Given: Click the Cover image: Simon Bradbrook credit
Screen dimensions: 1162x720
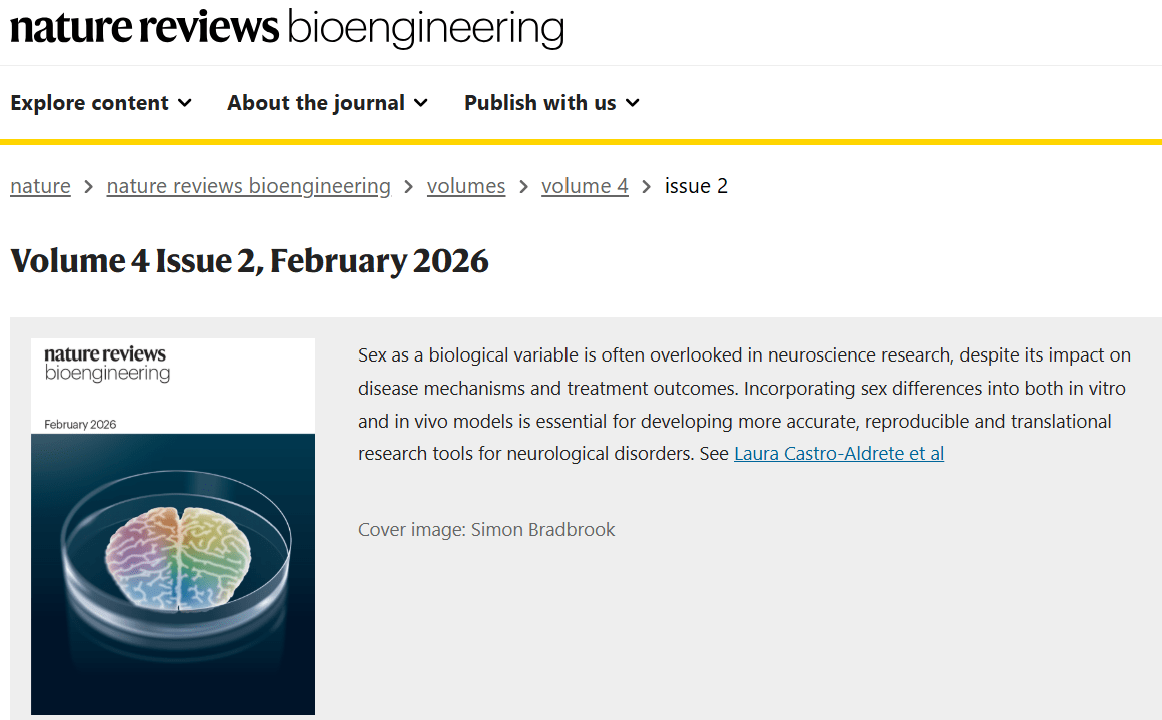Looking at the screenshot, I should pyautogui.click(x=487, y=529).
